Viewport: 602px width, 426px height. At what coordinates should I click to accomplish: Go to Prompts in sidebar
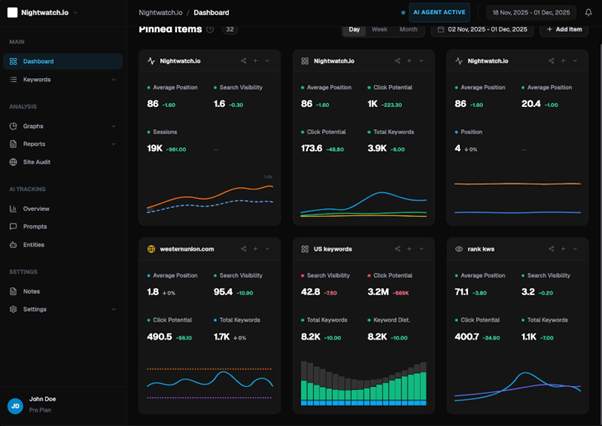(35, 226)
